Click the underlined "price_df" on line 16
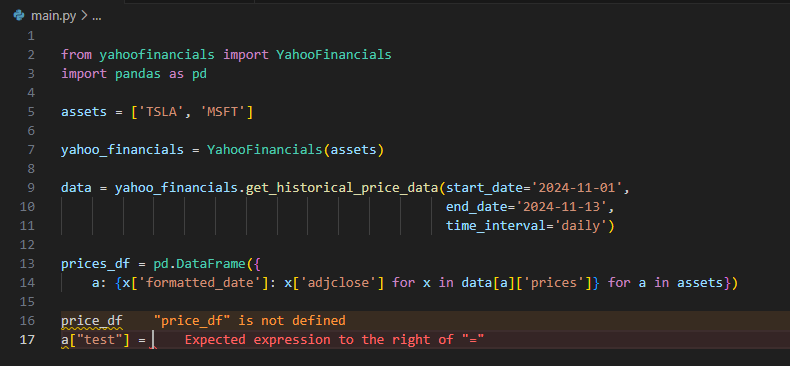Screen dimensions: 790x366 click(x=92, y=321)
